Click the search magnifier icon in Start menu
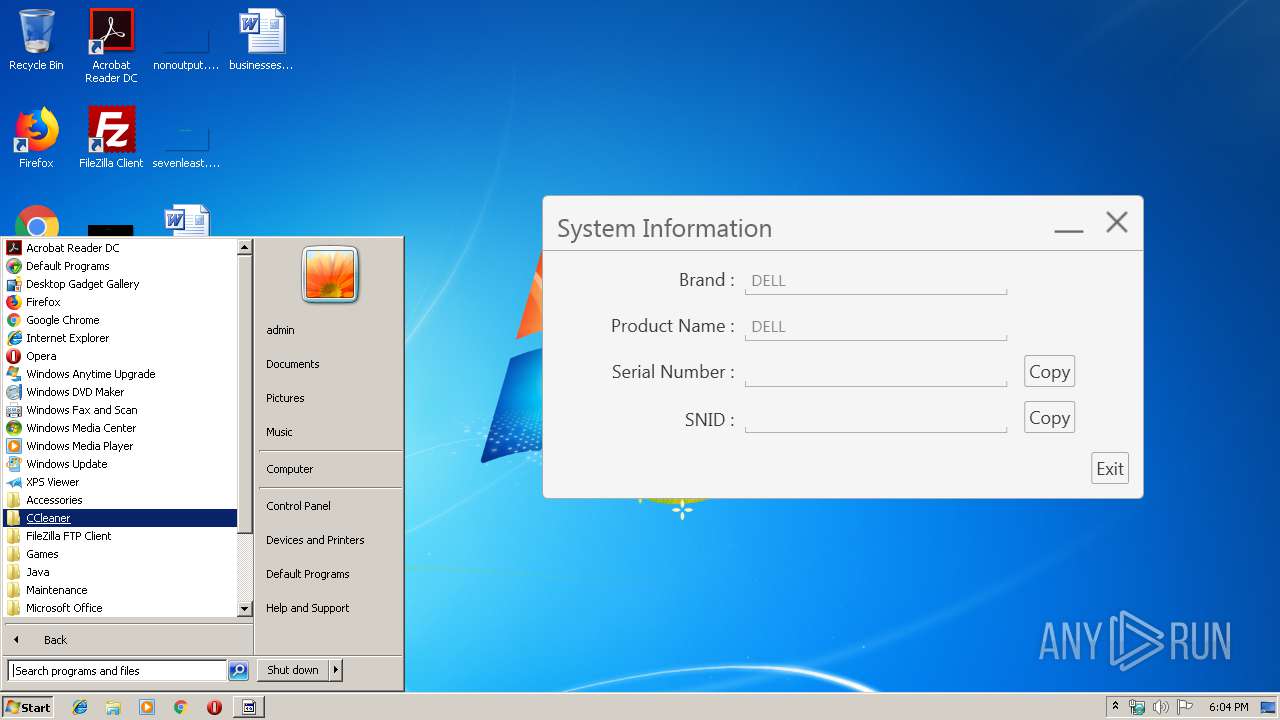 [x=238, y=671]
